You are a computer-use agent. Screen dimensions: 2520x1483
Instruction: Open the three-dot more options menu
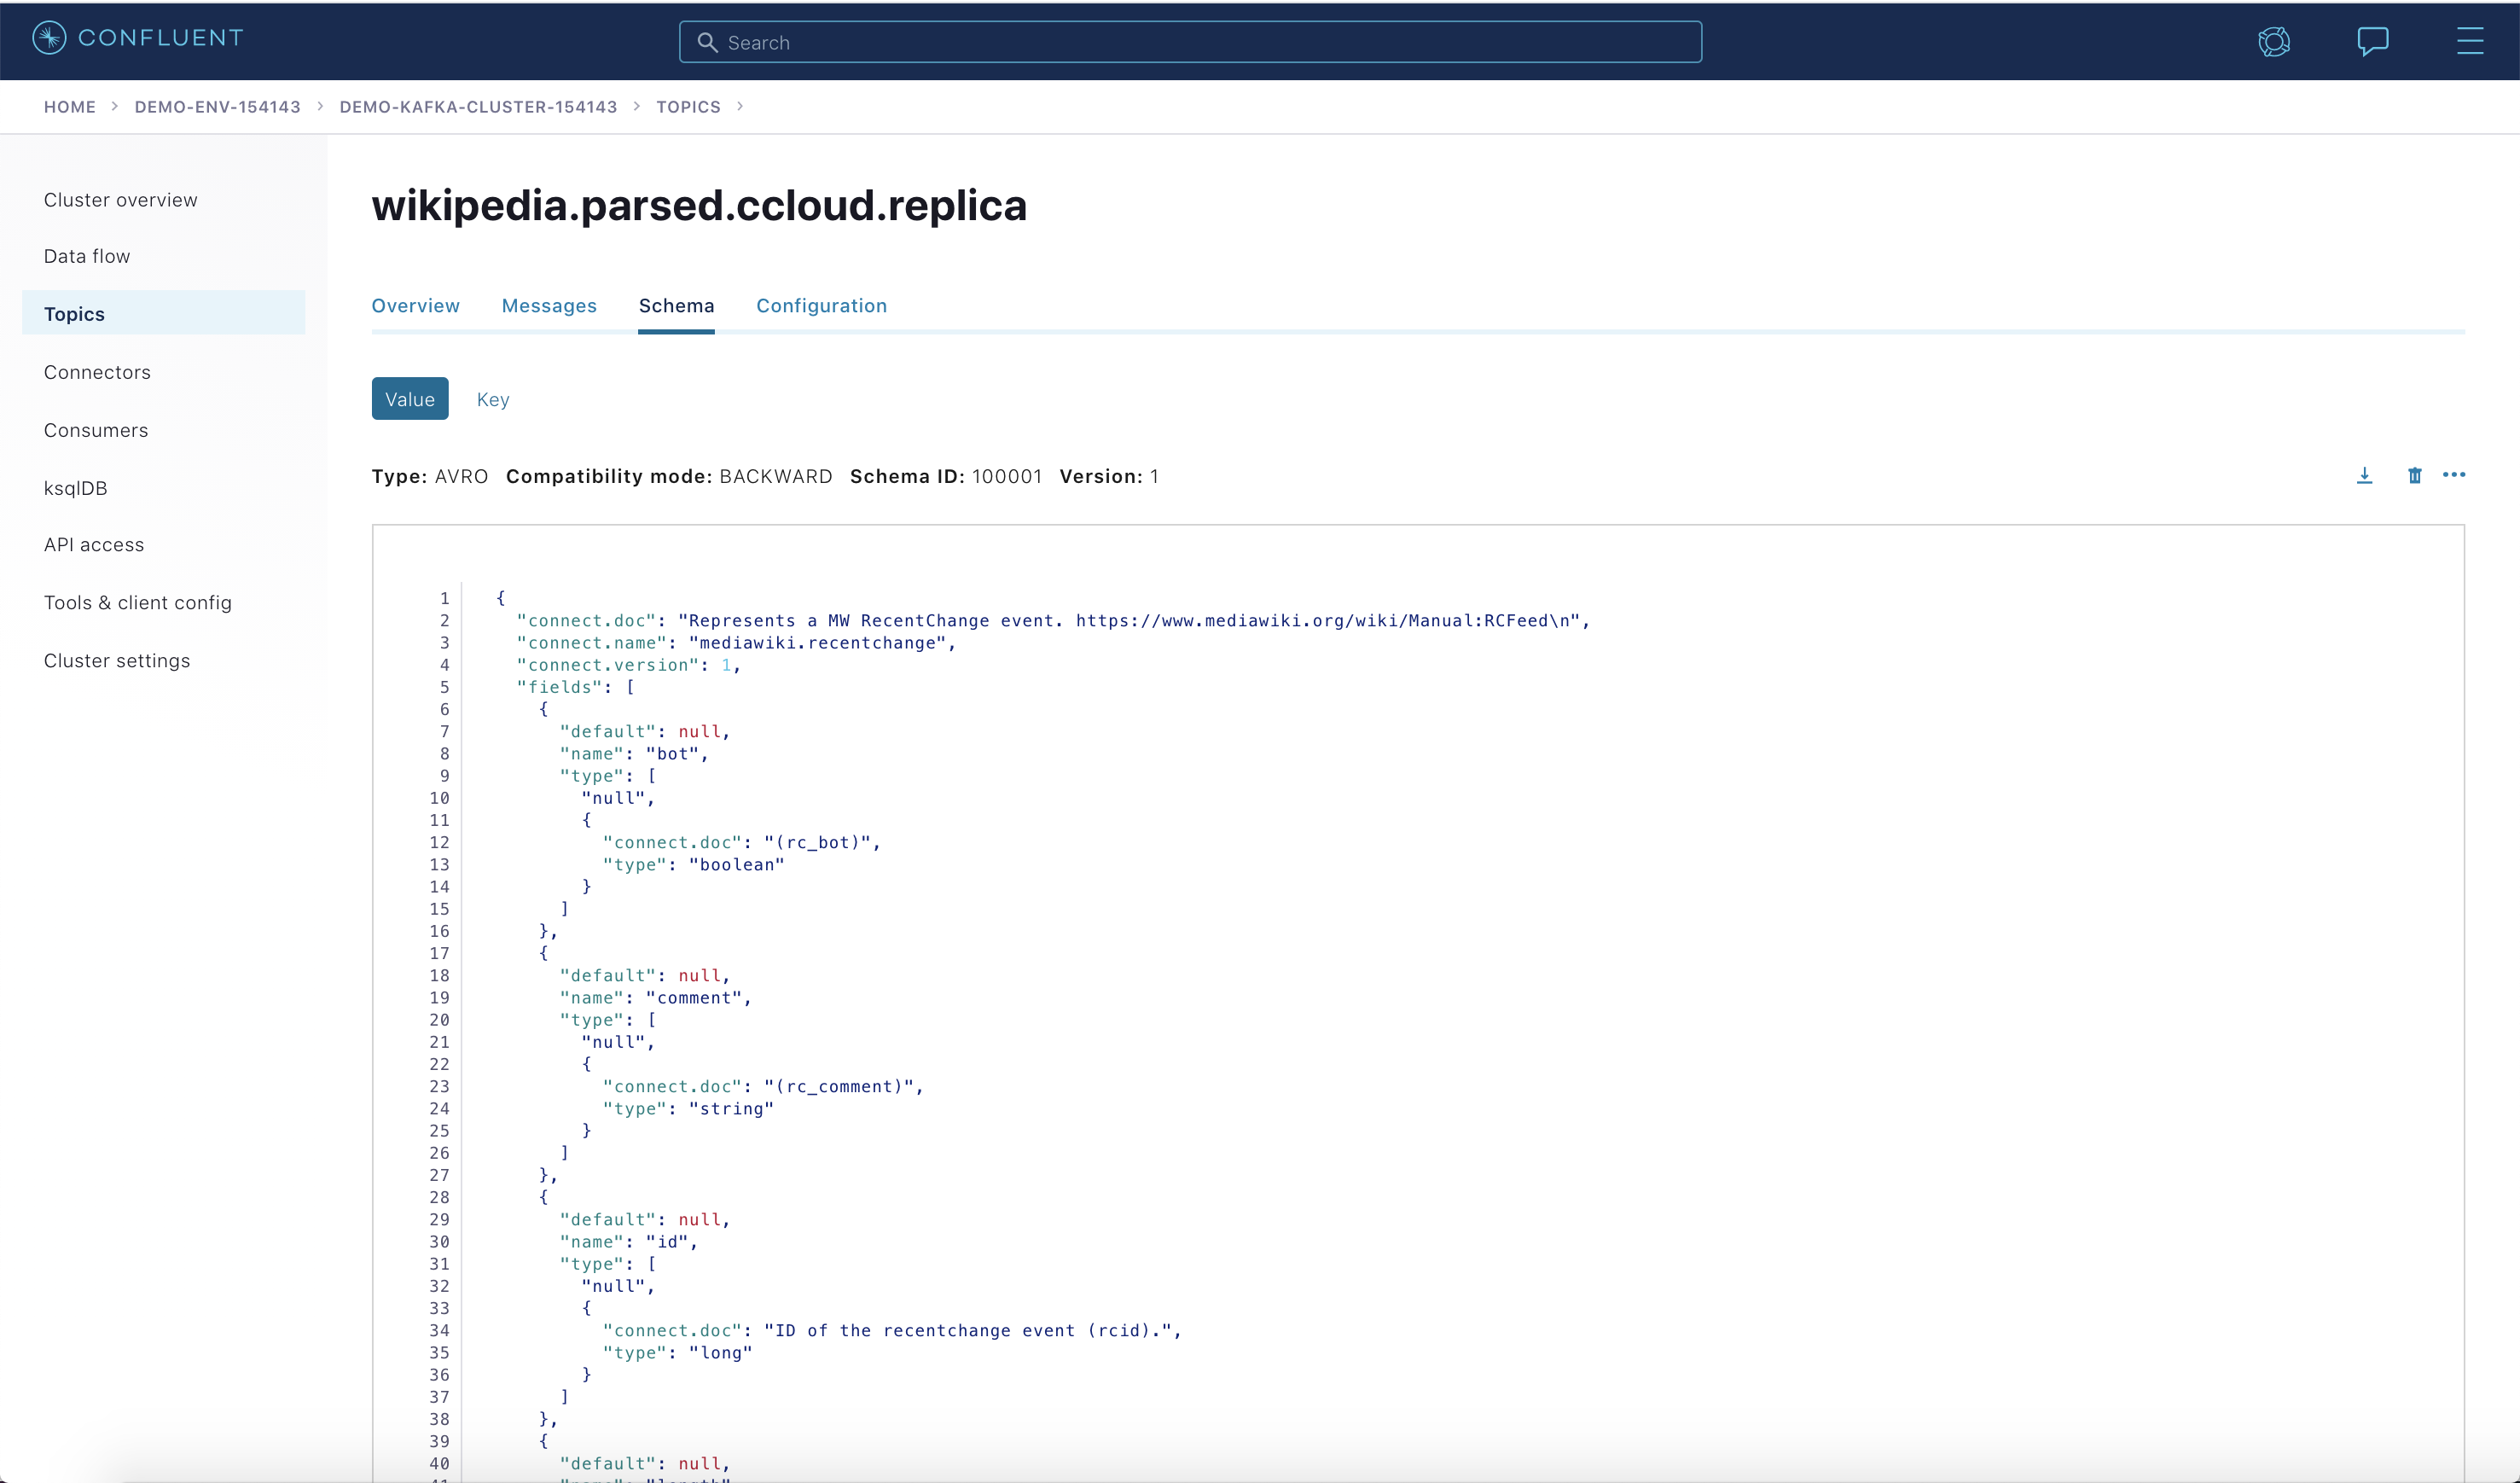2454,475
